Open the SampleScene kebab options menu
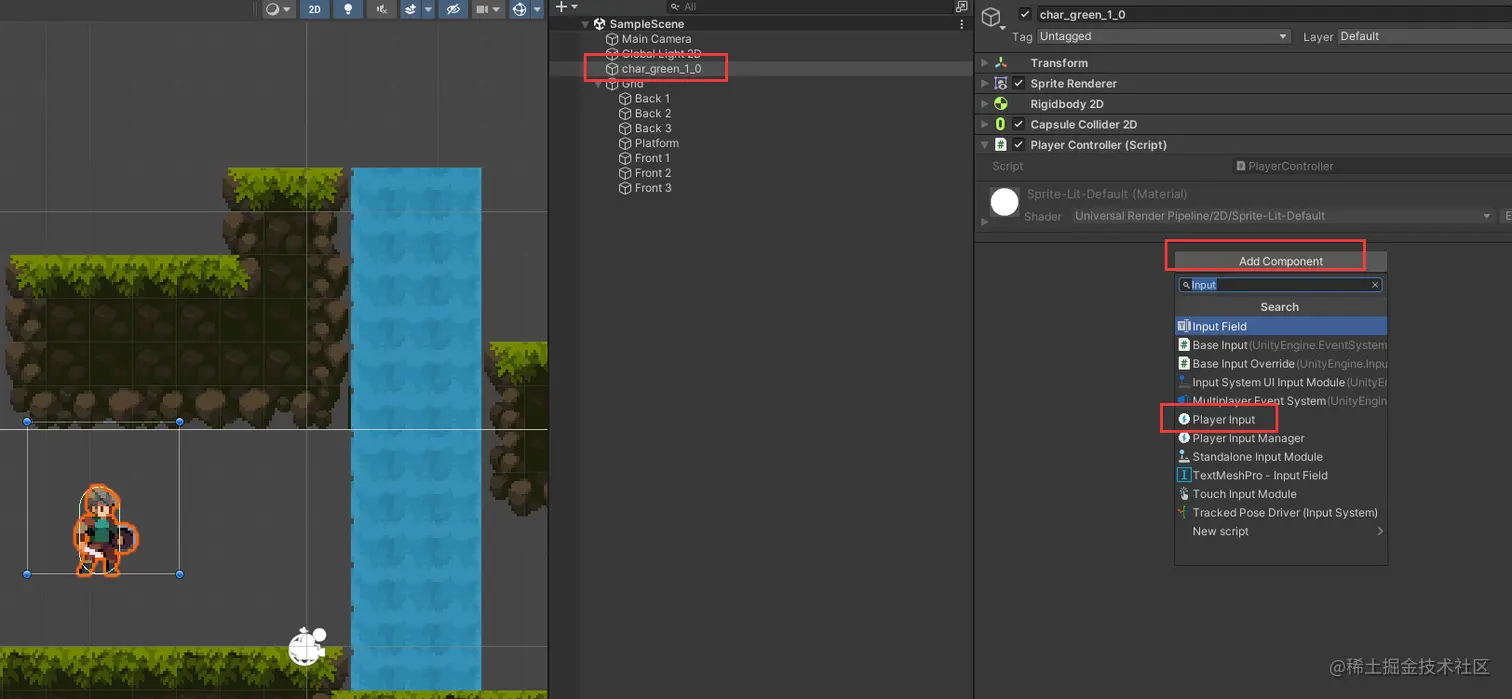Screen dimensions: 1512x699 [962, 24]
